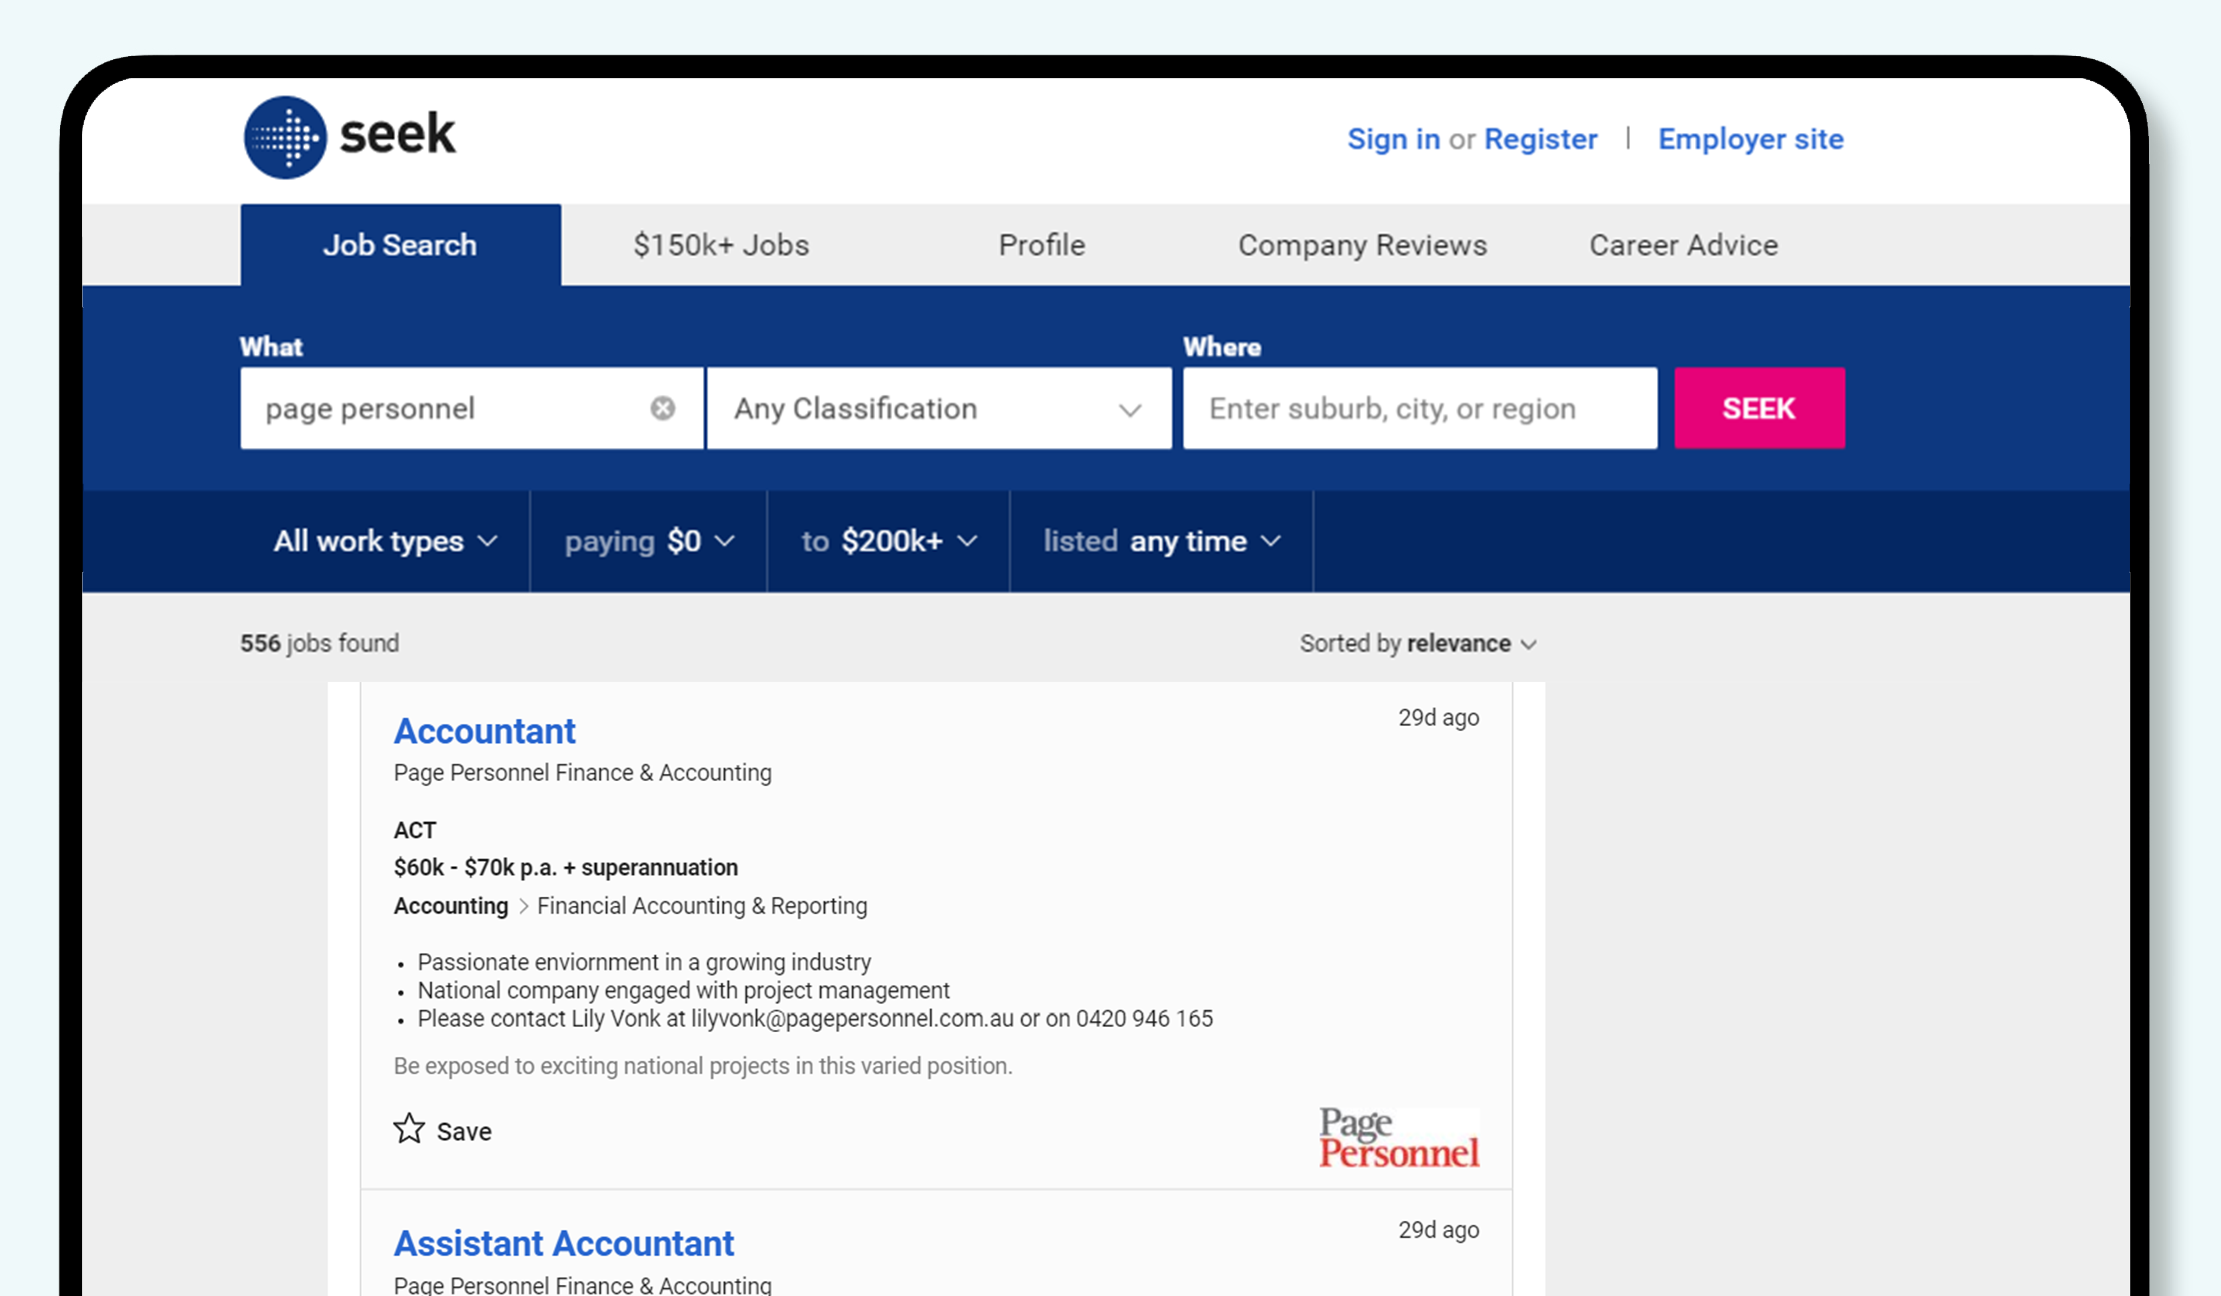Open the to $200k+ salary filter
This screenshot has width=2221, height=1296.
click(889, 541)
